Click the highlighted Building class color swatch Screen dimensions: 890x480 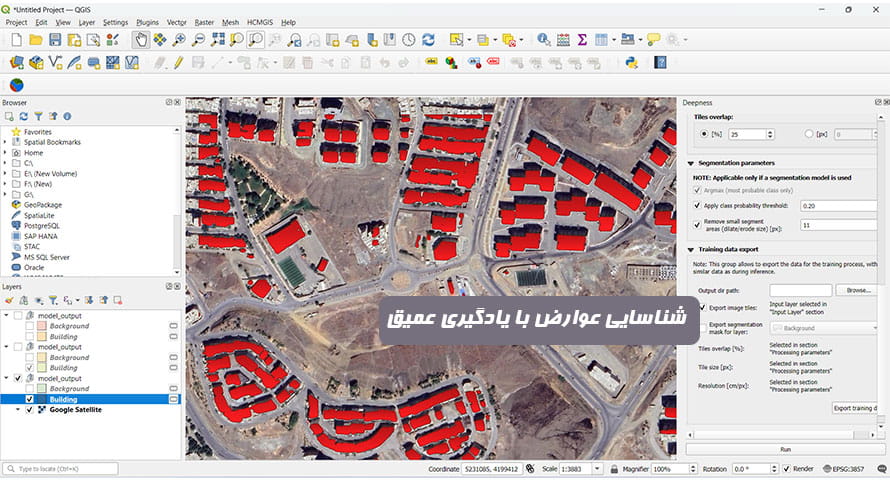(41, 399)
